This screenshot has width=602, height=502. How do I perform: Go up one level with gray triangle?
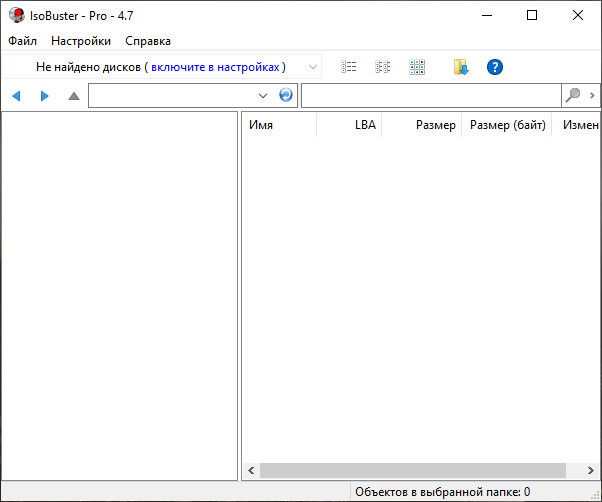(74, 96)
